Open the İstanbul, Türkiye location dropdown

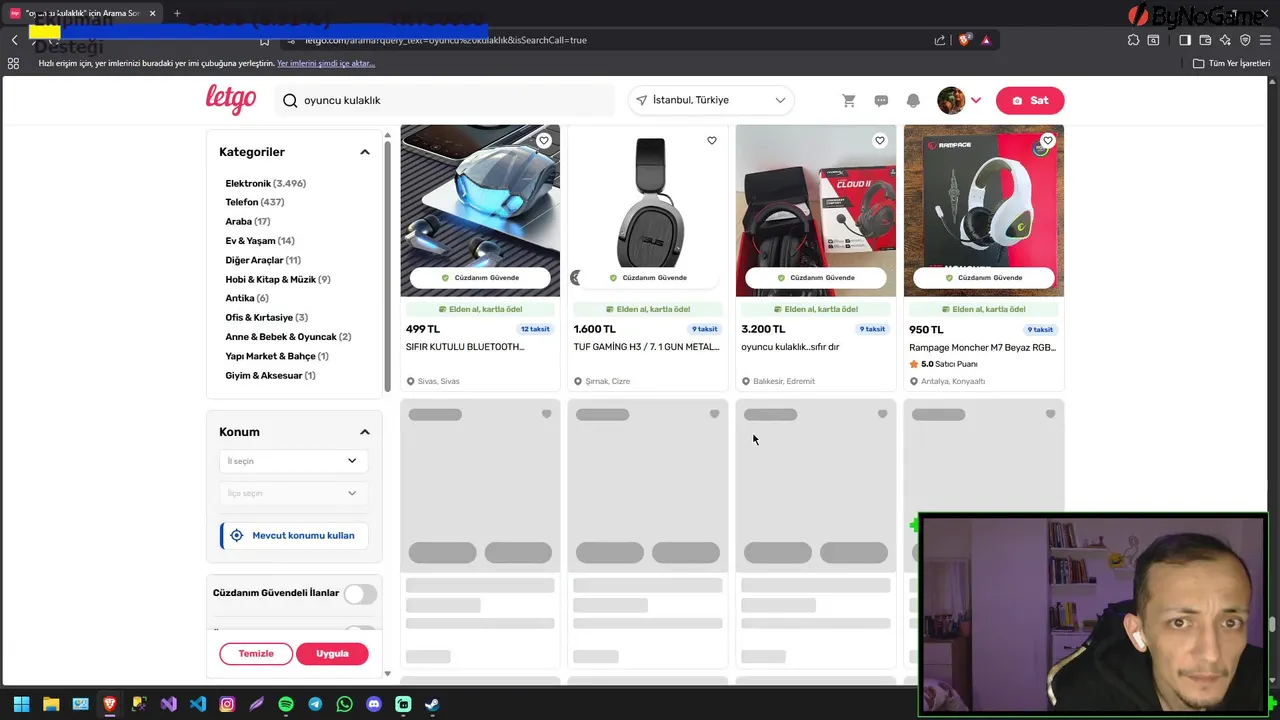pyautogui.click(x=711, y=100)
